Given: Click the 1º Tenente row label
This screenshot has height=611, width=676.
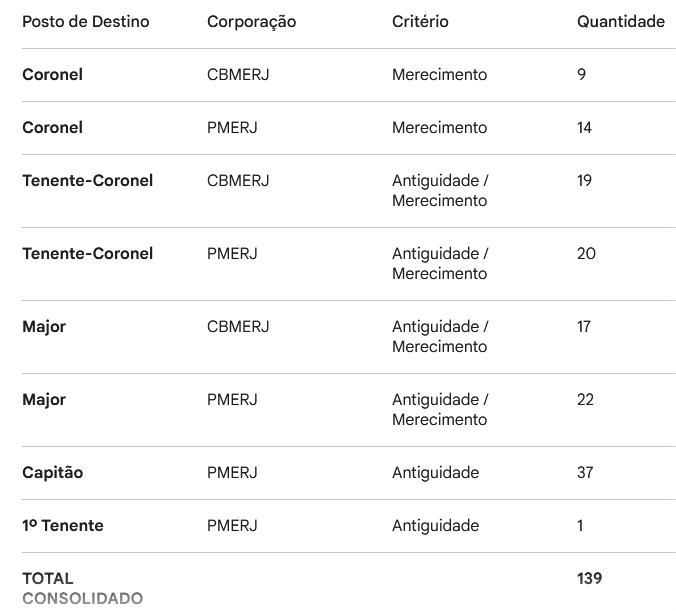Looking at the screenshot, I should coord(62,525).
